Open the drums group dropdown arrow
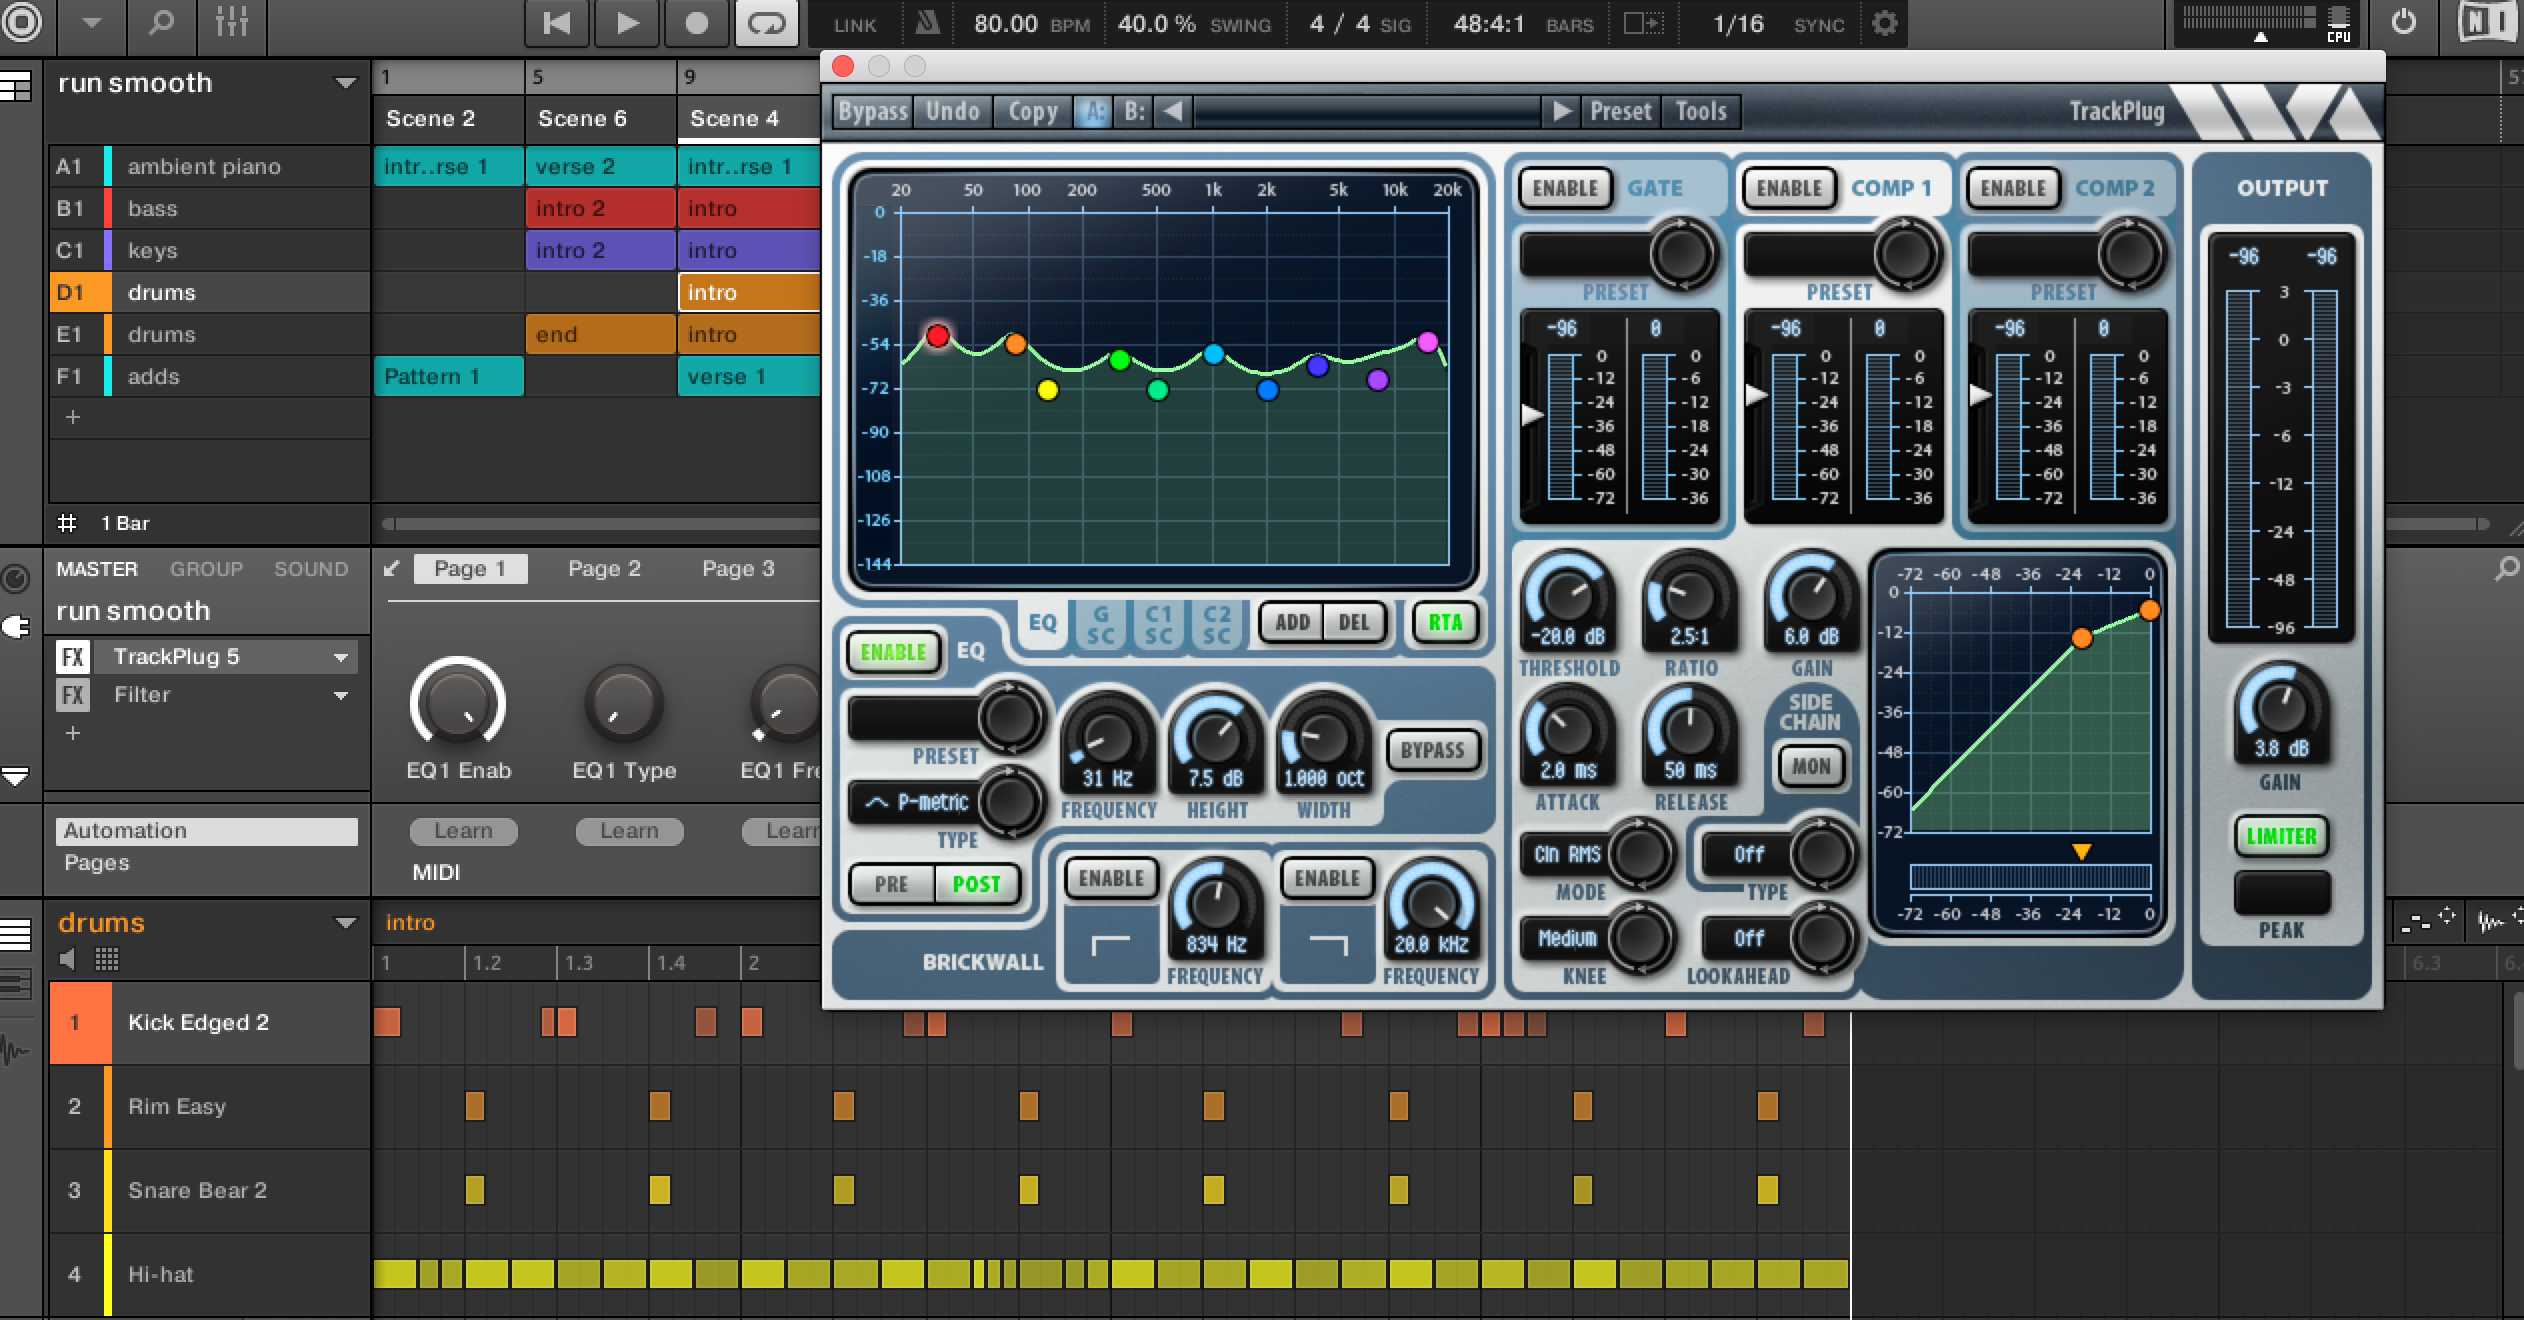 345,923
